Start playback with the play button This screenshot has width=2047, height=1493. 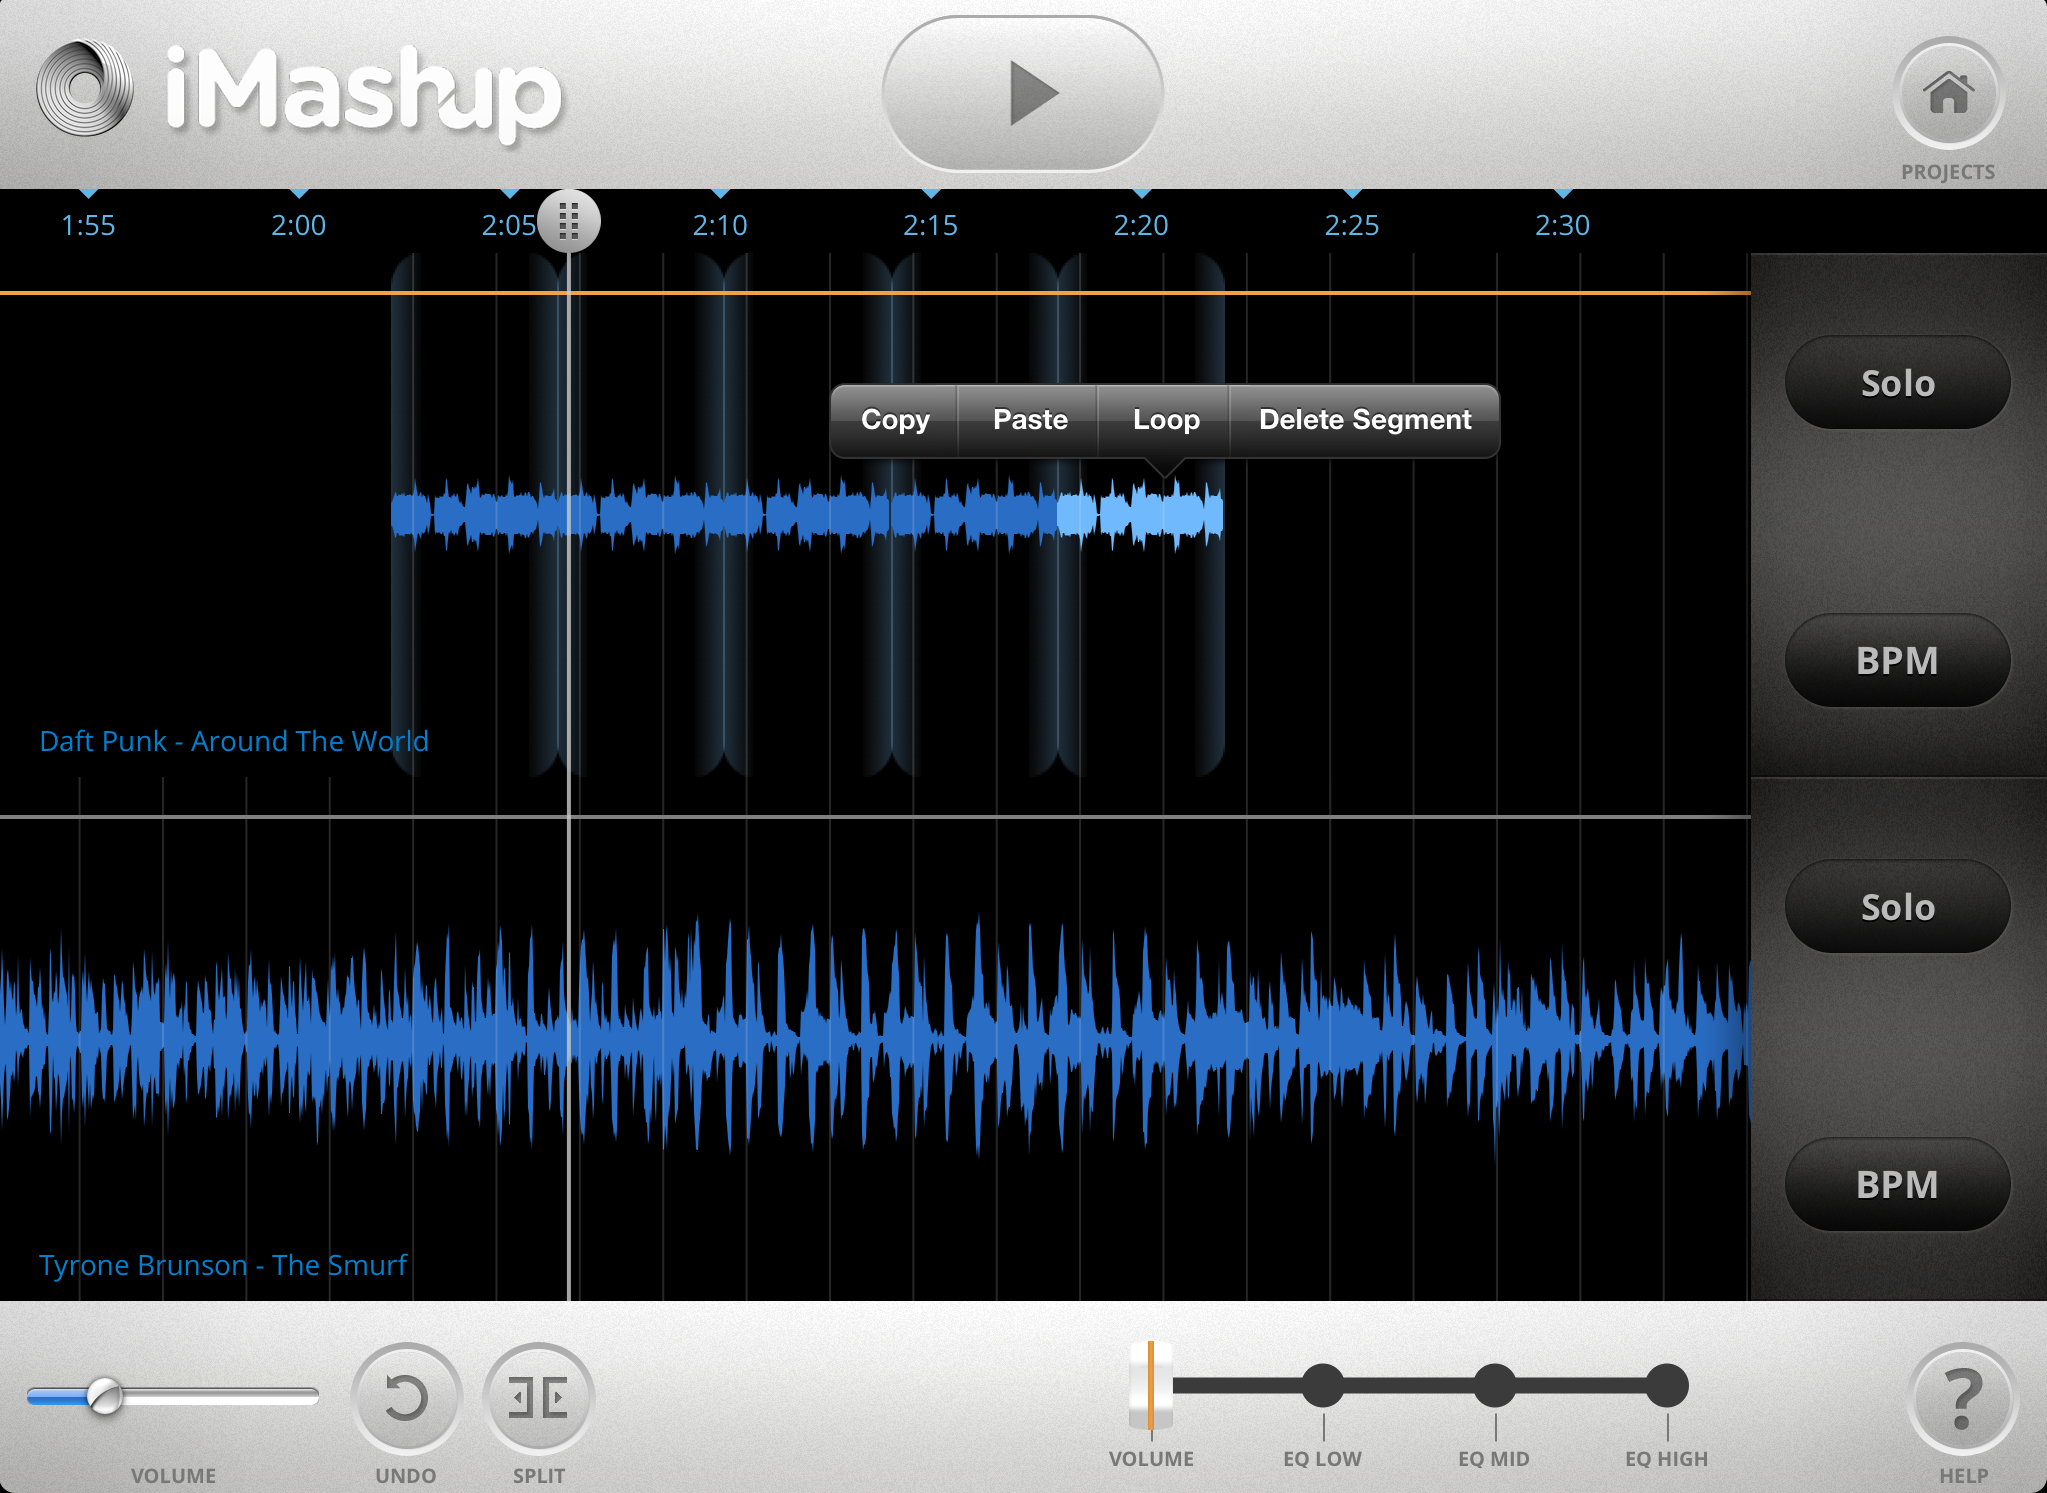(1022, 93)
